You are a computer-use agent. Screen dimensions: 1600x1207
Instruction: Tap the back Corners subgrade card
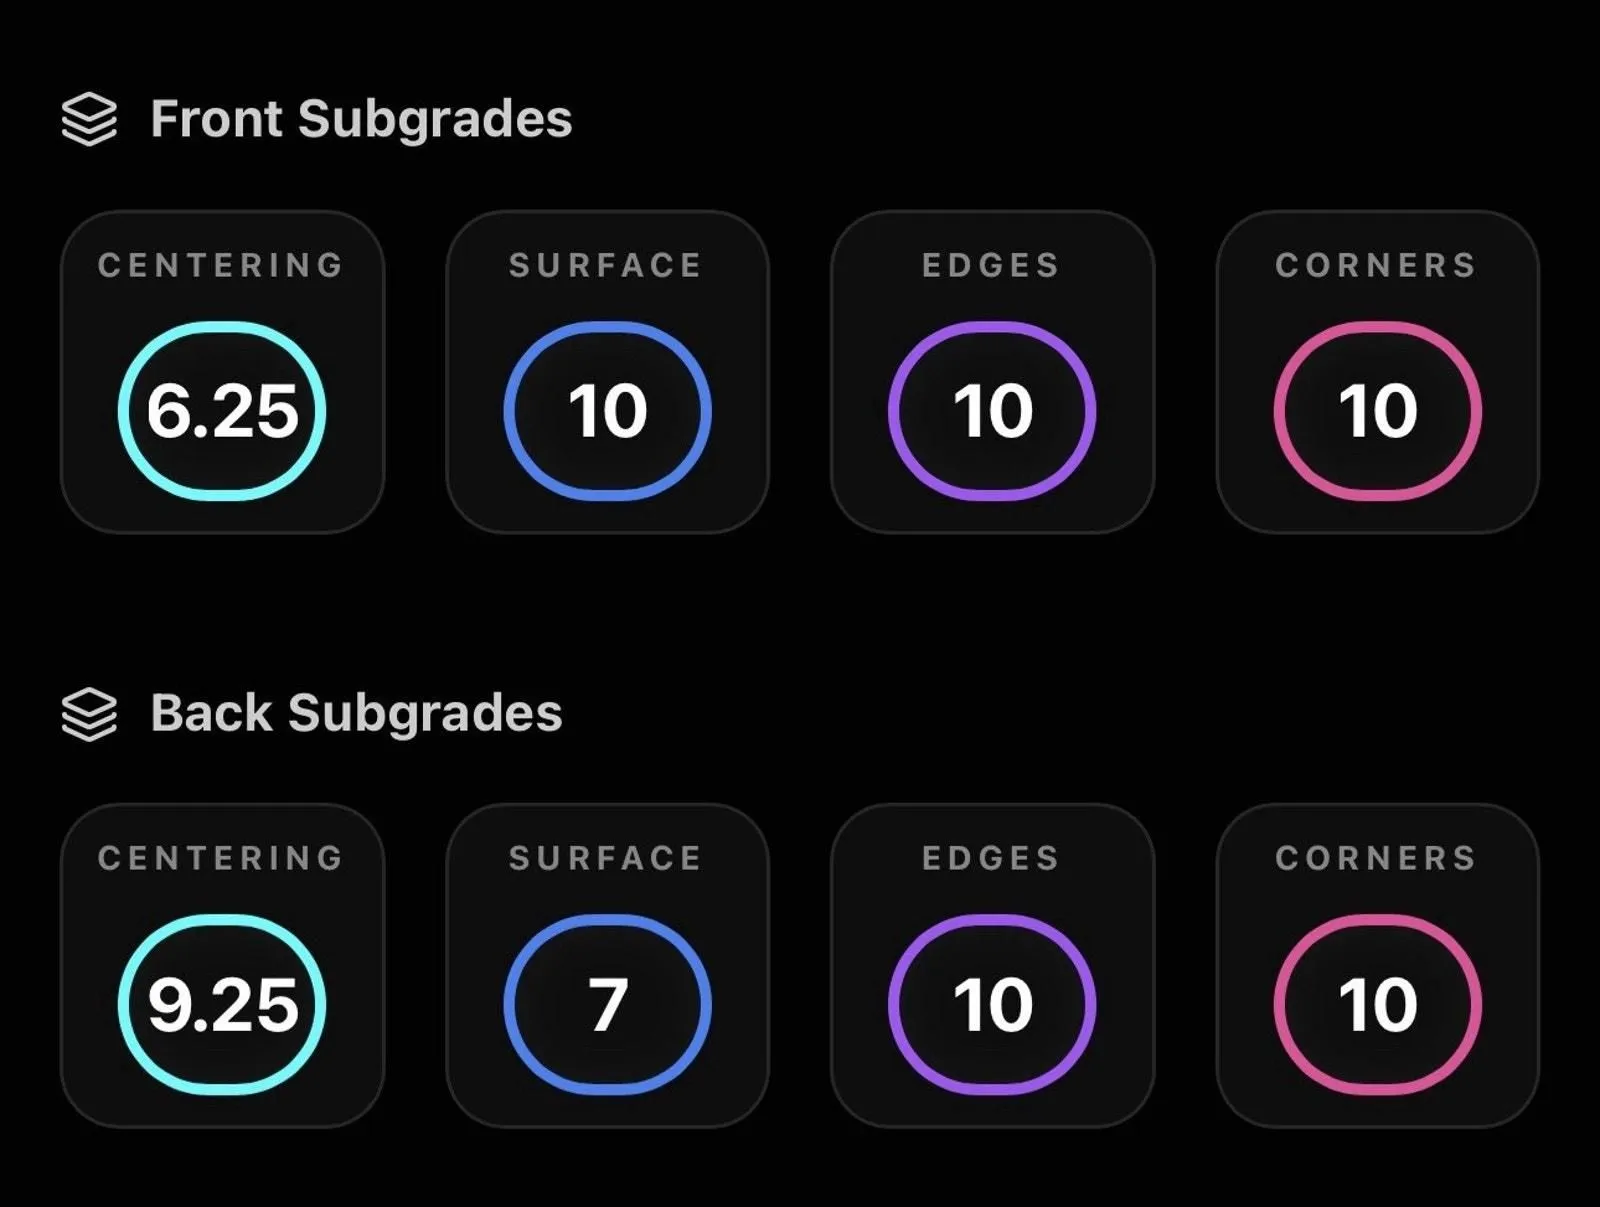click(x=1378, y=966)
